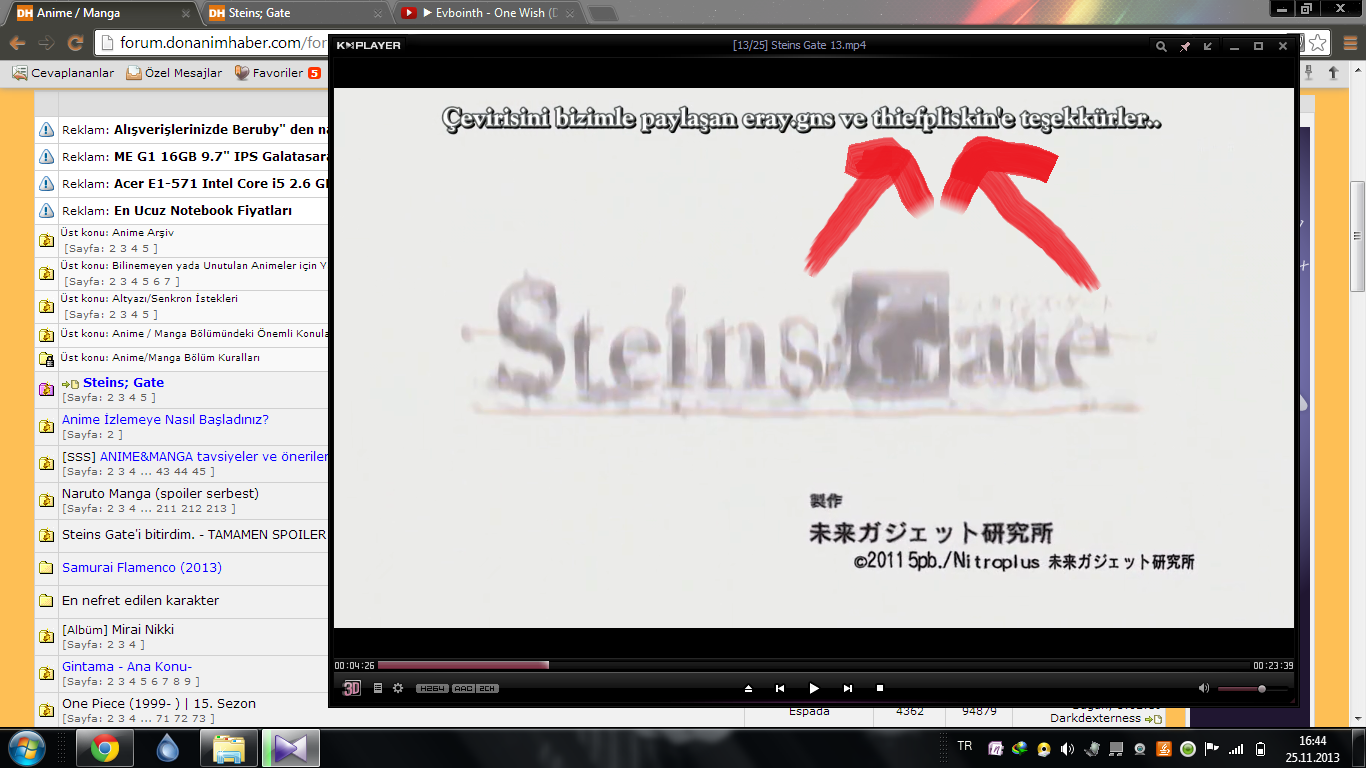Click Chrome forward navigation arrow
This screenshot has width=1366, height=768.
coord(46,43)
